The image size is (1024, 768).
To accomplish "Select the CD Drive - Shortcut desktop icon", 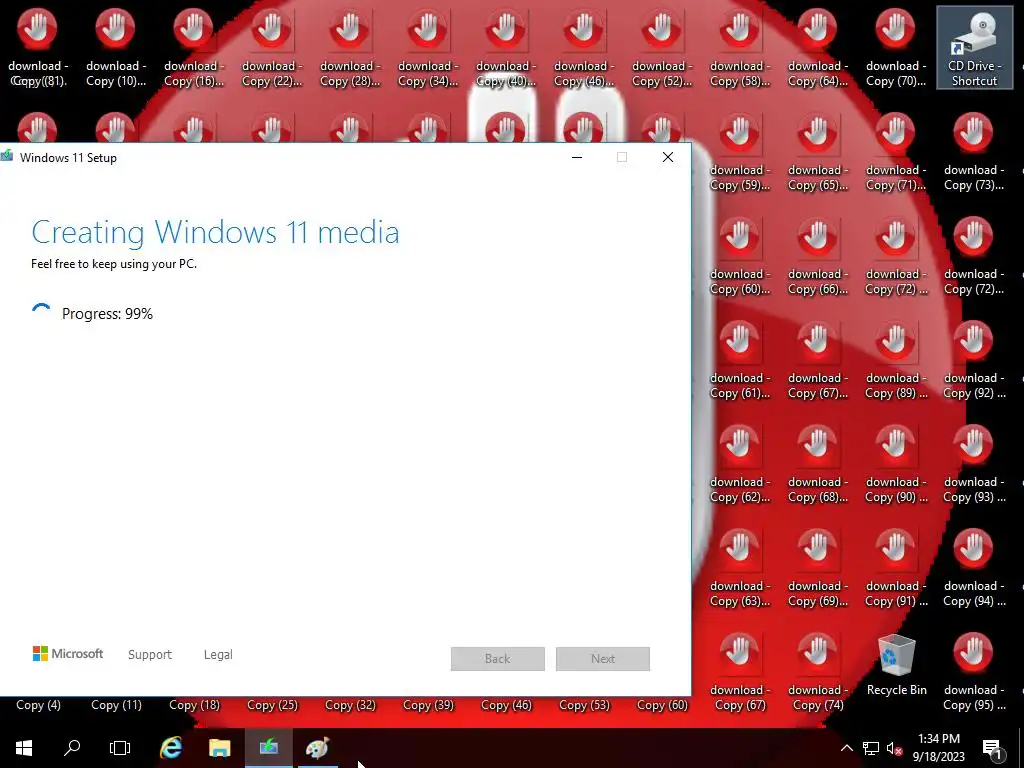I will tap(974, 48).
